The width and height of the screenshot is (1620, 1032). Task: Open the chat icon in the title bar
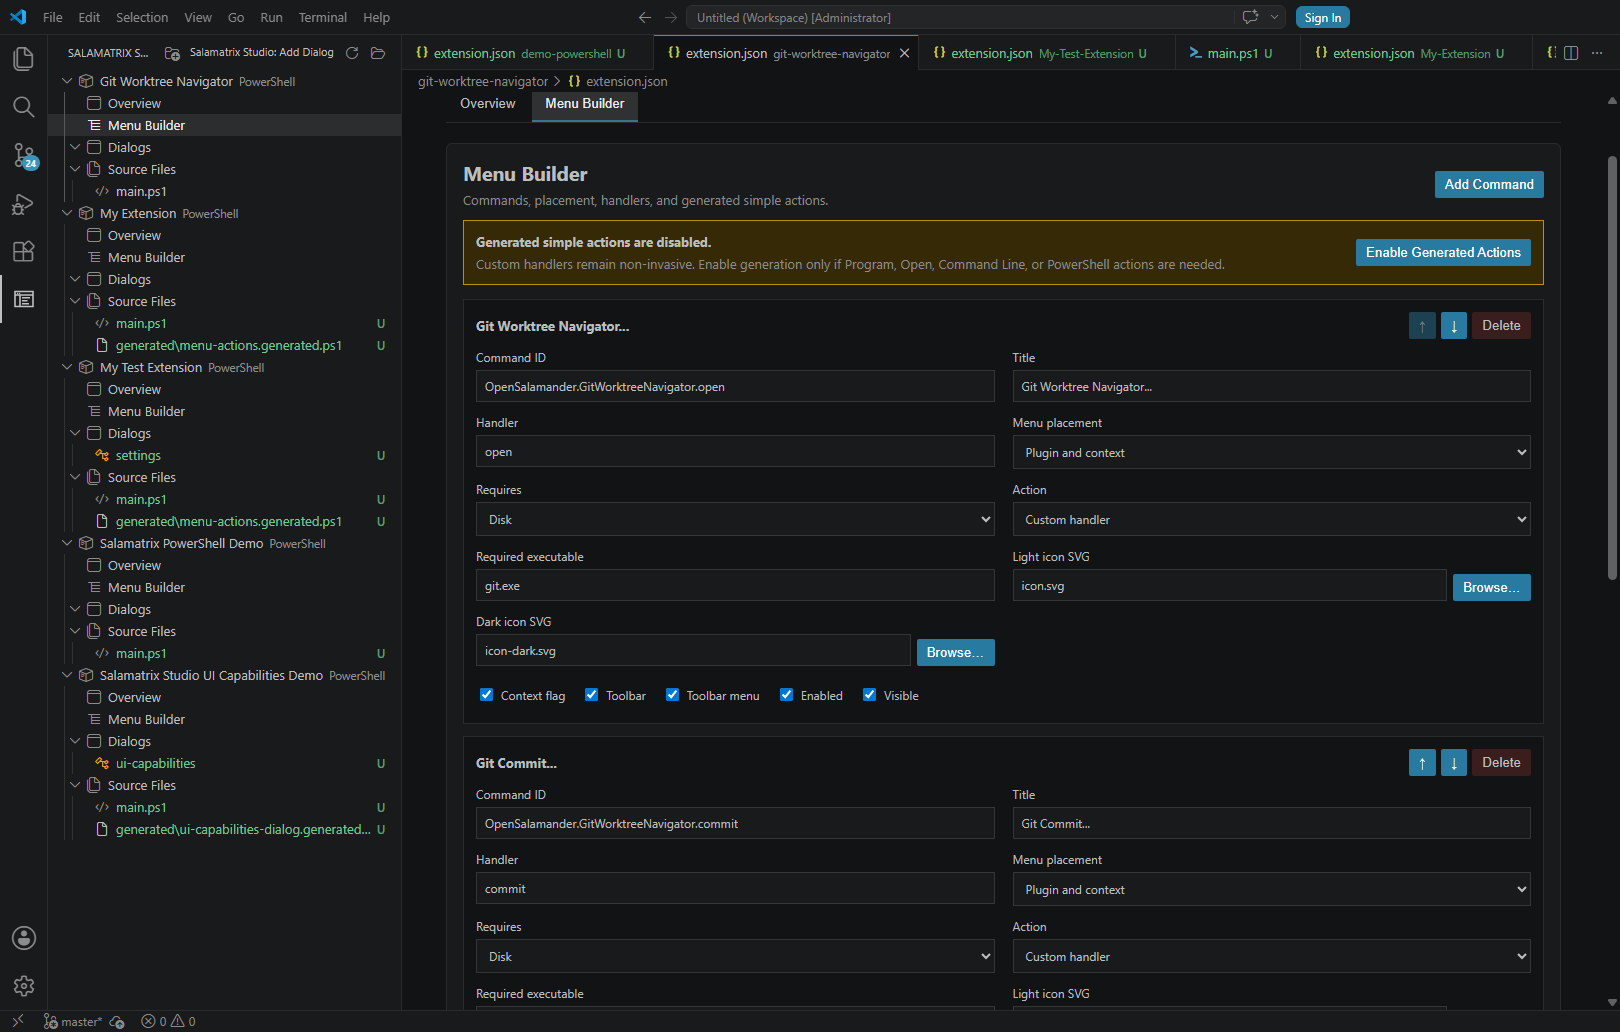pos(1250,17)
